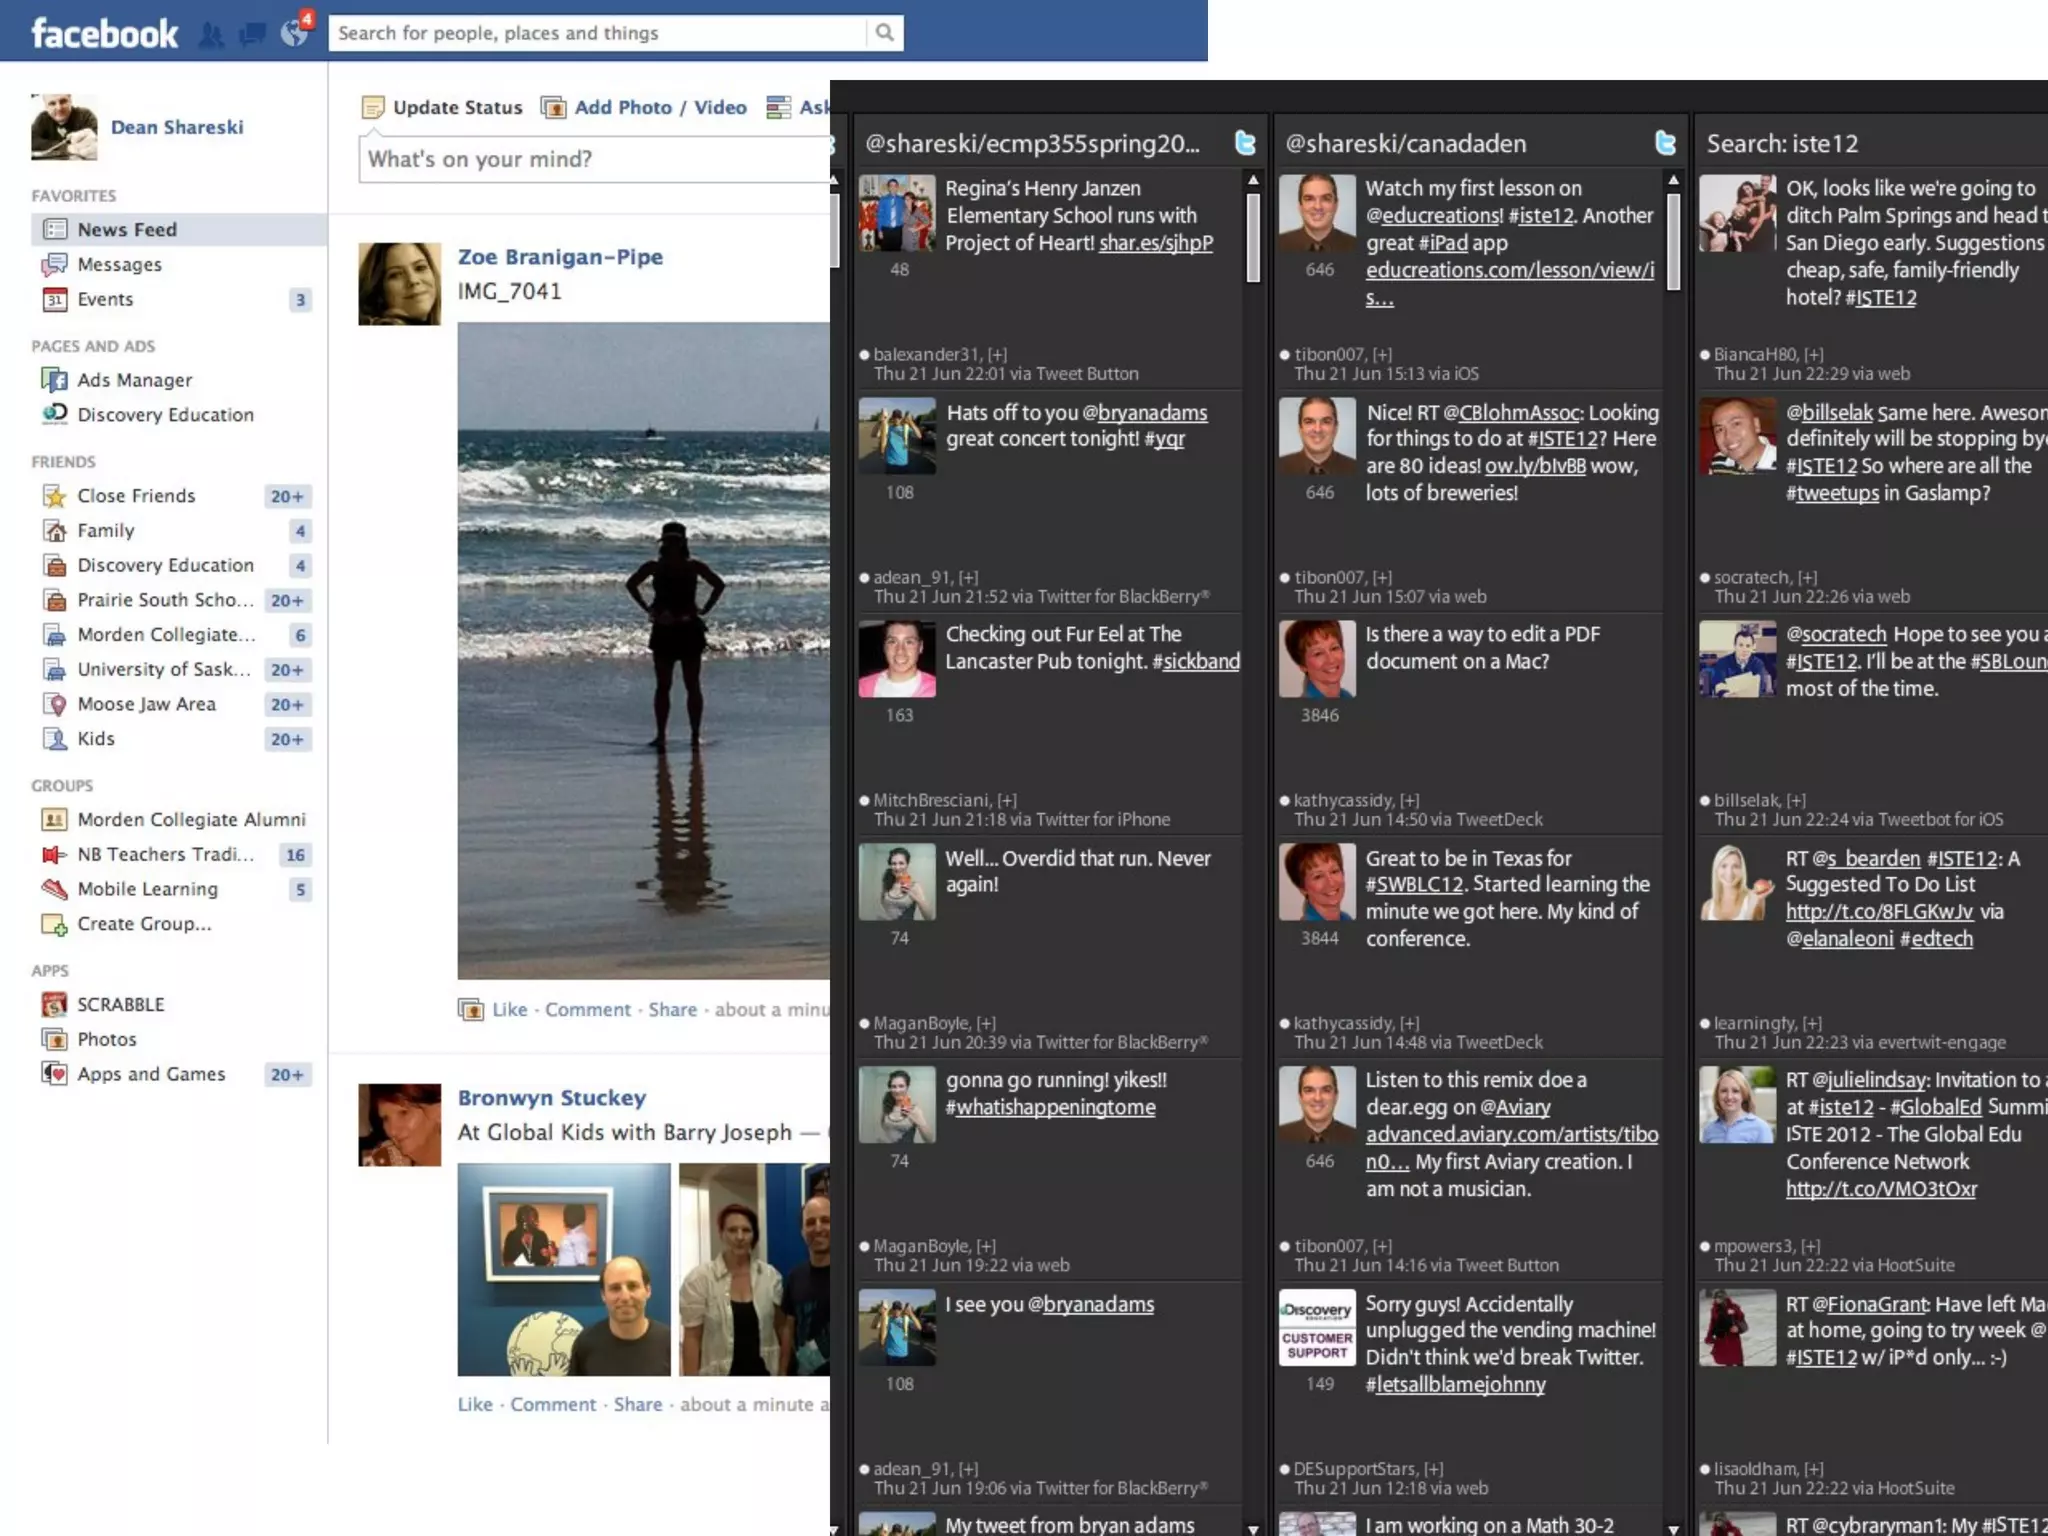Open News Feed in the sidebar
This screenshot has width=2048, height=1536.
127,229
